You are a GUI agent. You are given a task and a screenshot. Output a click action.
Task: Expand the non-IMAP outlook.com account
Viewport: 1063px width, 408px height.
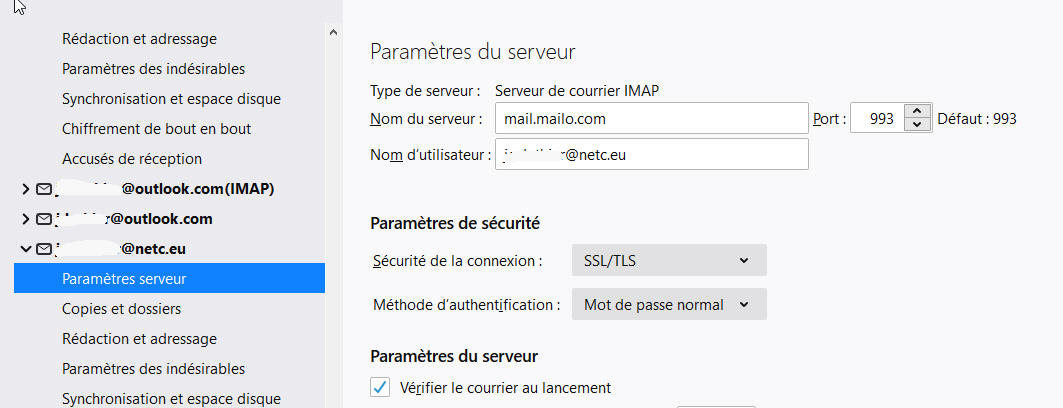coord(26,219)
